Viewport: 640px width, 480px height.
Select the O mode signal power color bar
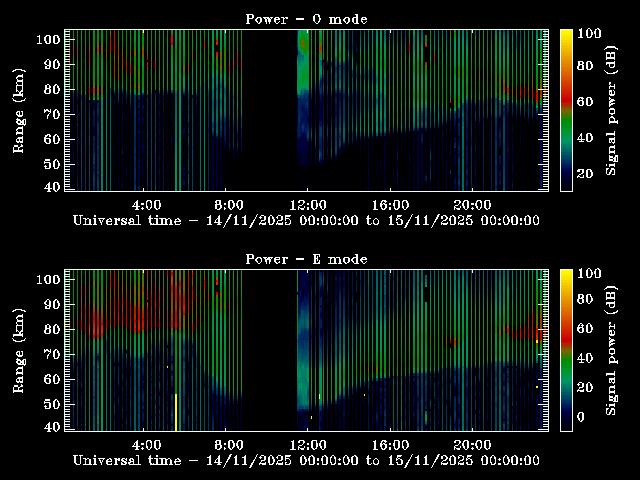[566, 110]
